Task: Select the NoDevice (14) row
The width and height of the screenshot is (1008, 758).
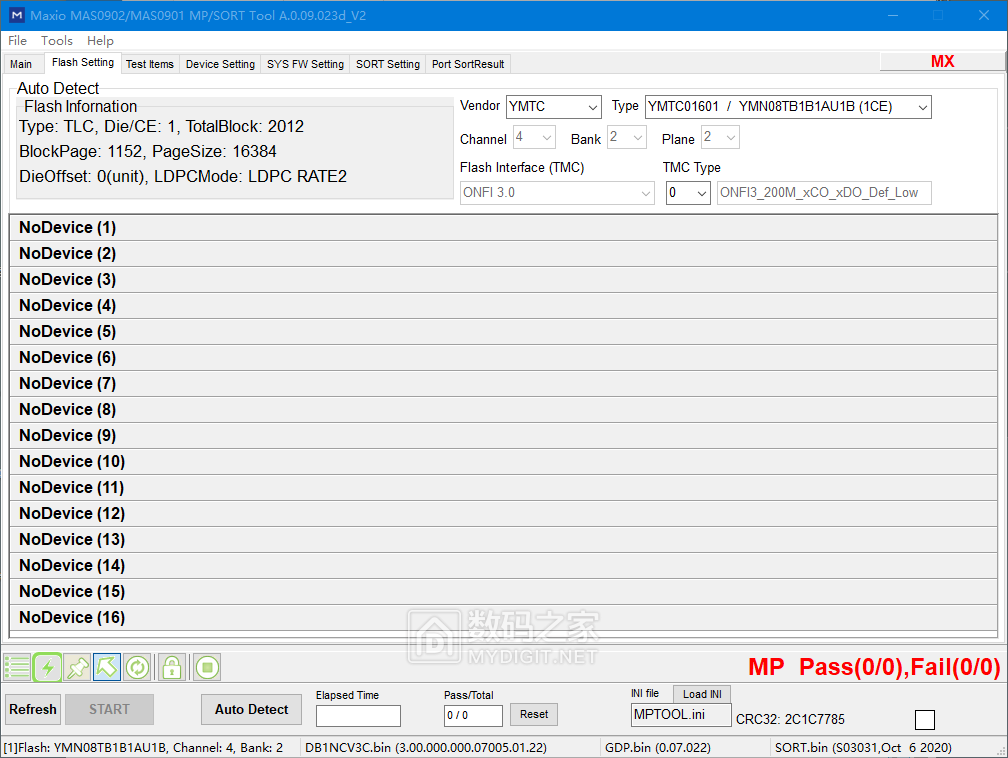Action: (x=503, y=566)
